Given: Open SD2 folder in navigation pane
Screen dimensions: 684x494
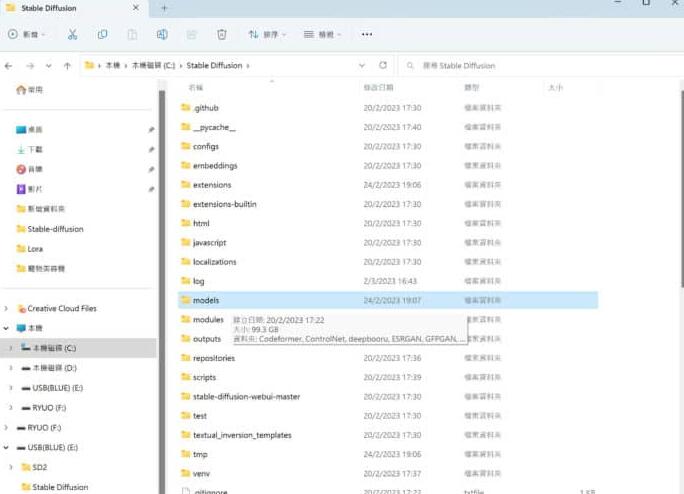Looking at the screenshot, I should (34, 467).
